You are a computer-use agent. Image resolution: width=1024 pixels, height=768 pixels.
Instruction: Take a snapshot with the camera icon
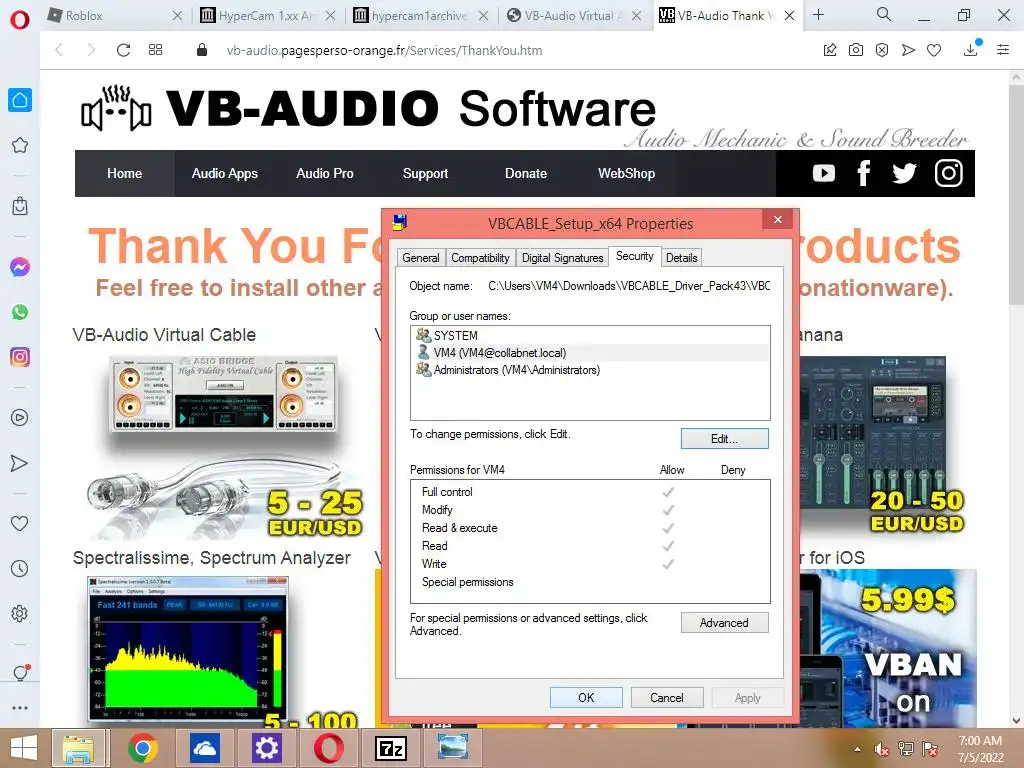tap(856, 50)
